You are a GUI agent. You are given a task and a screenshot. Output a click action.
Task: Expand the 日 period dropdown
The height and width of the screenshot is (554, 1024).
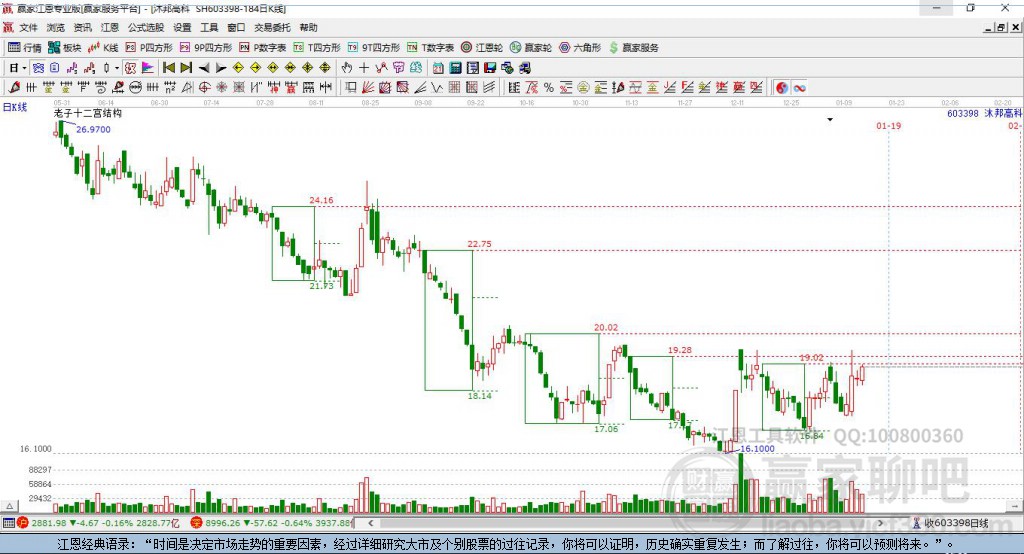click(24, 68)
